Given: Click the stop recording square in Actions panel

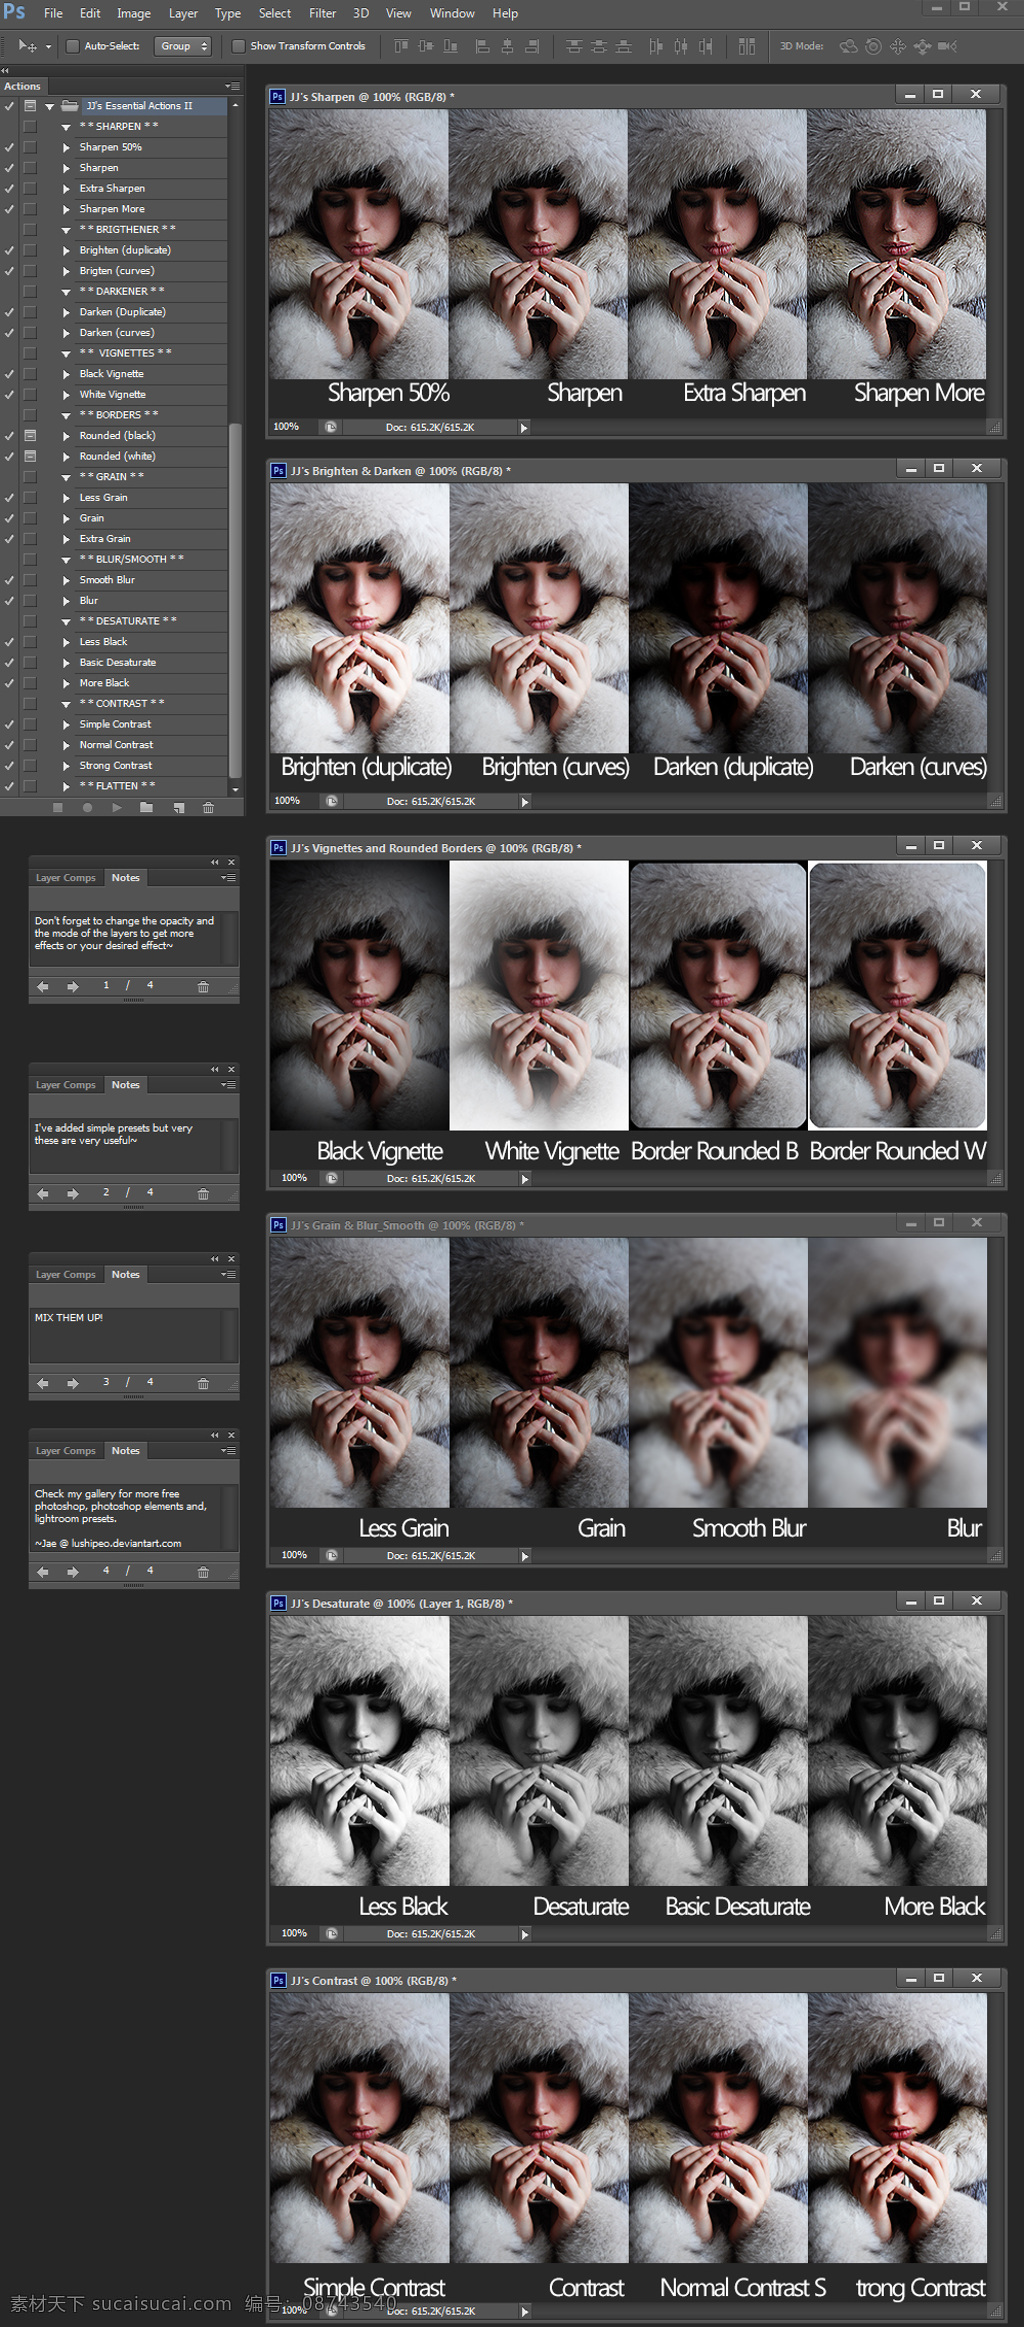Looking at the screenshot, I should pos(58,807).
